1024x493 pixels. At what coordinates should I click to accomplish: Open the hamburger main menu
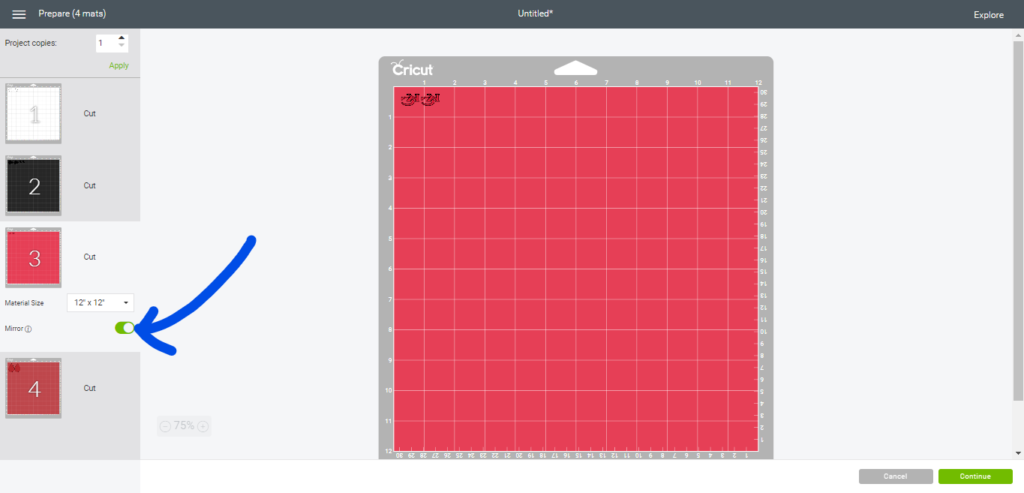[x=19, y=14]
